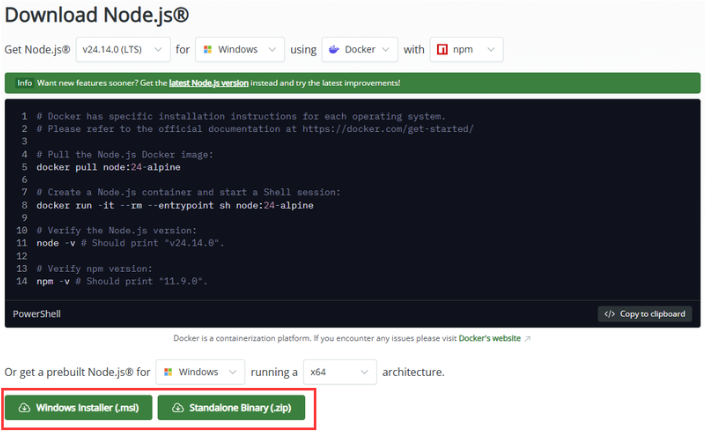Click the download icon on Standalone Binary button
This screenshot has height=437, width=705.
pyautogui.click(x=177, y=408)
